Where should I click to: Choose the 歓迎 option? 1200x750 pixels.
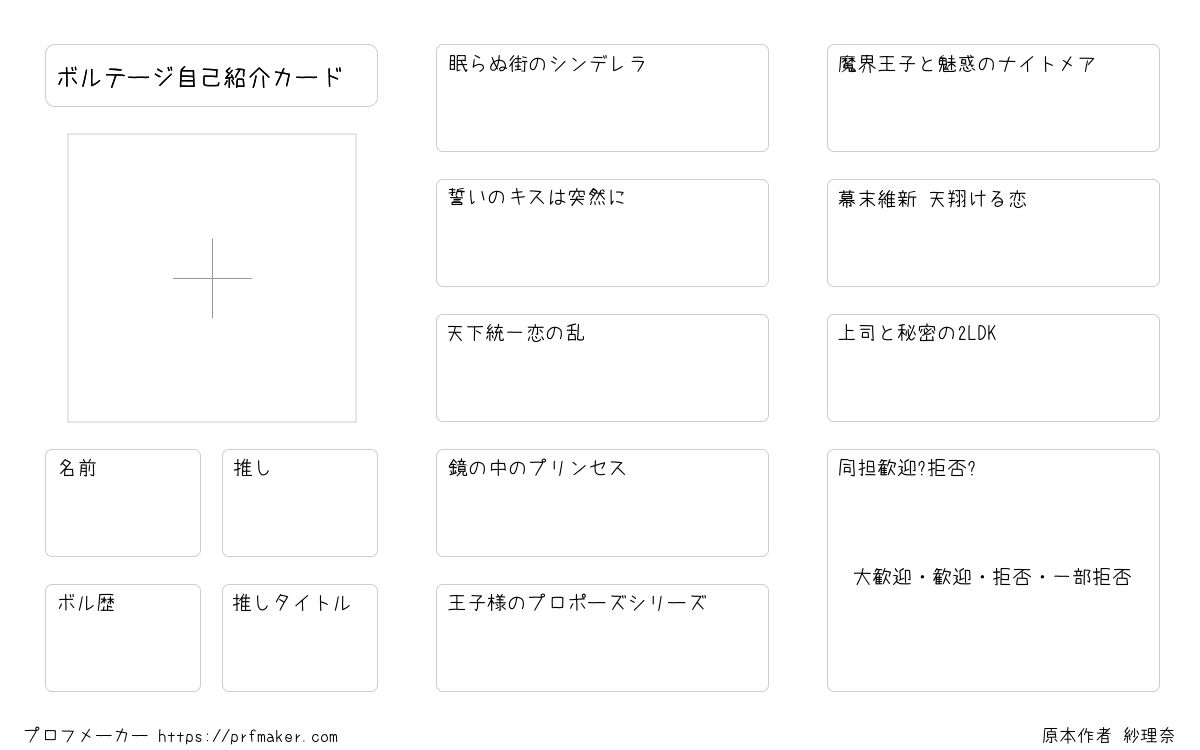pyautogui.click(x=951, y=578)
